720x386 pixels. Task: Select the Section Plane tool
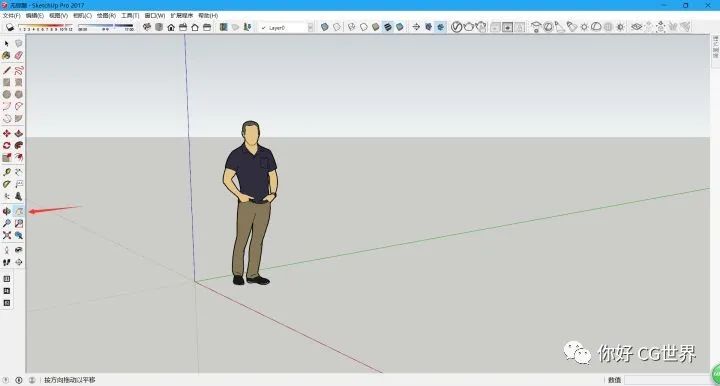point(18,262)
